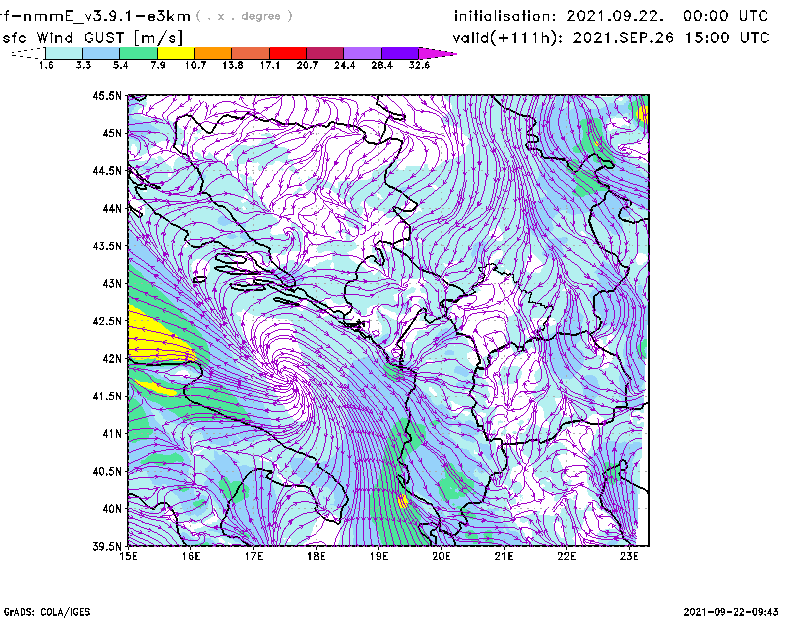Screen dimensions: 800x618
Task: Click the 43N latitude label
Action: click(x=112, y=283)
